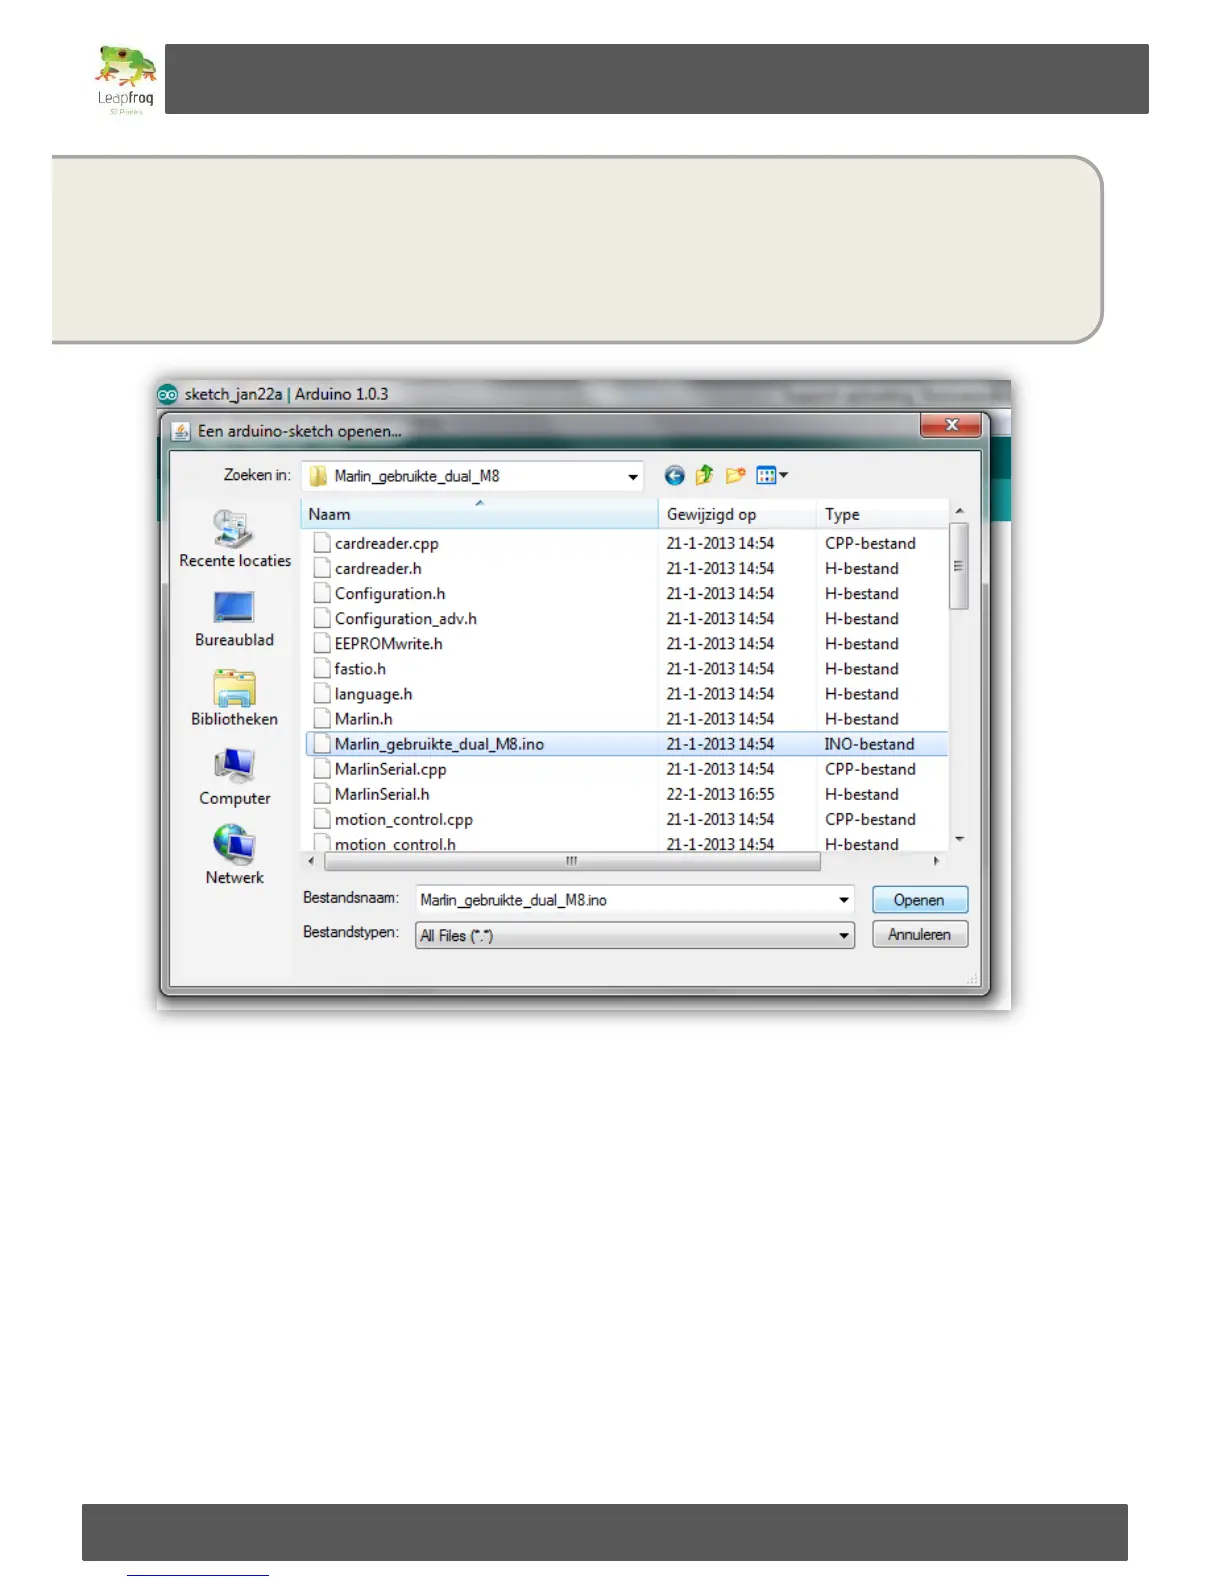The height and width of the screenshot is (1584, 1224).
Task: Close the sketch open dialog
Action: coord(951,425)
